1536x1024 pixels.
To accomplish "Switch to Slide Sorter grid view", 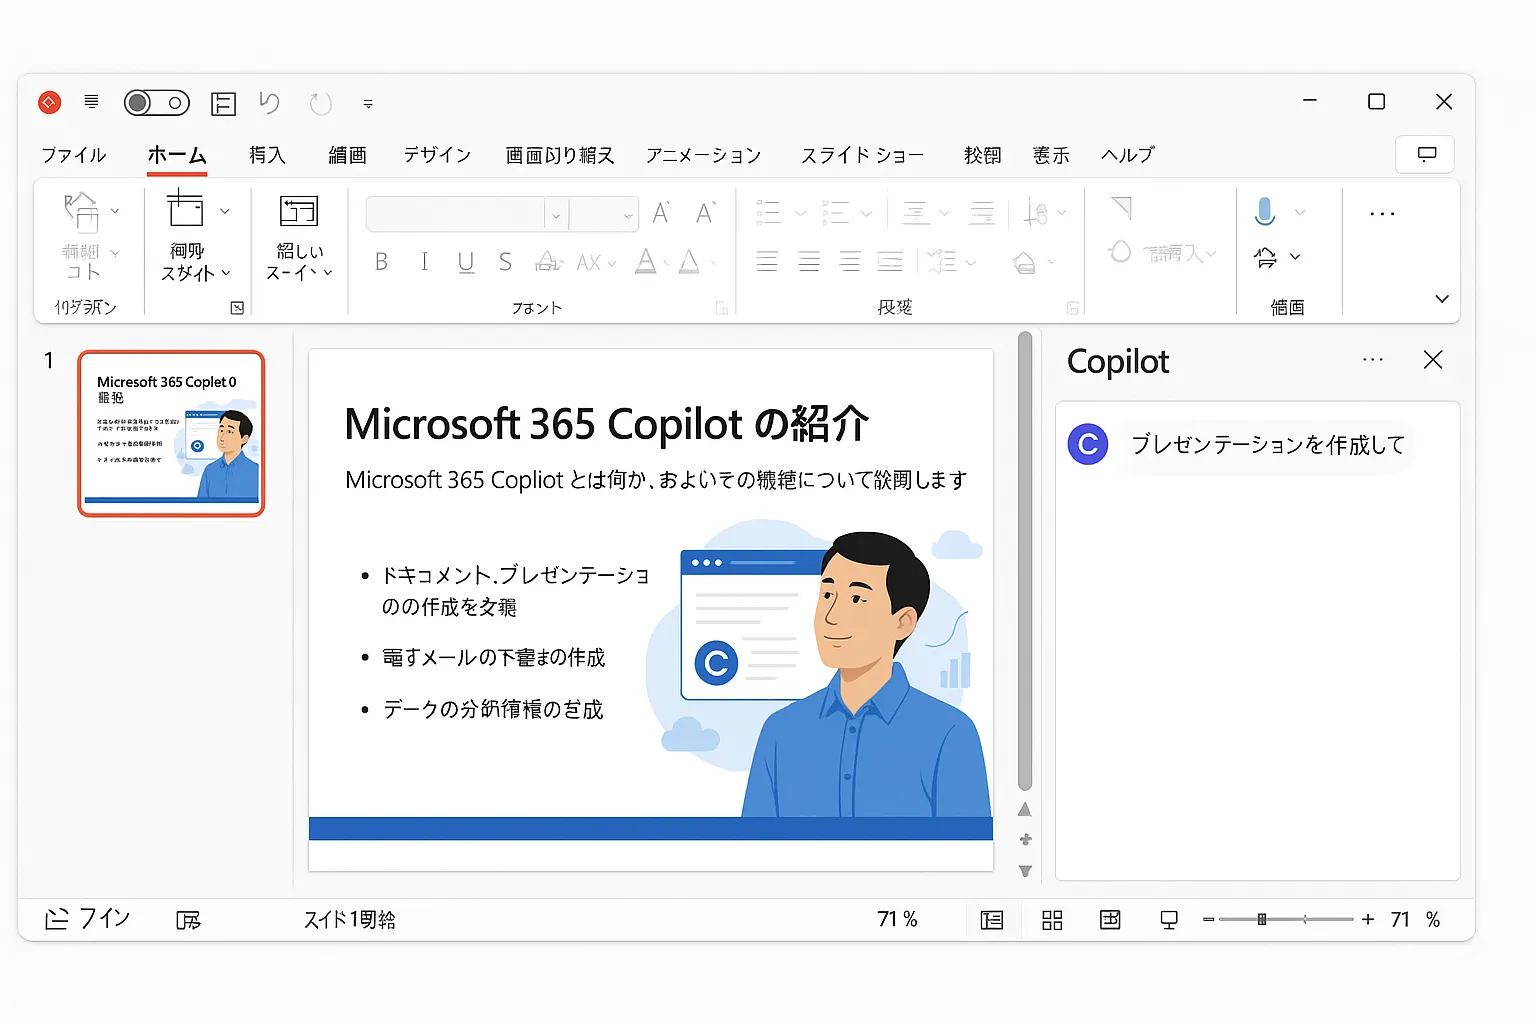I will [1052, 920].
